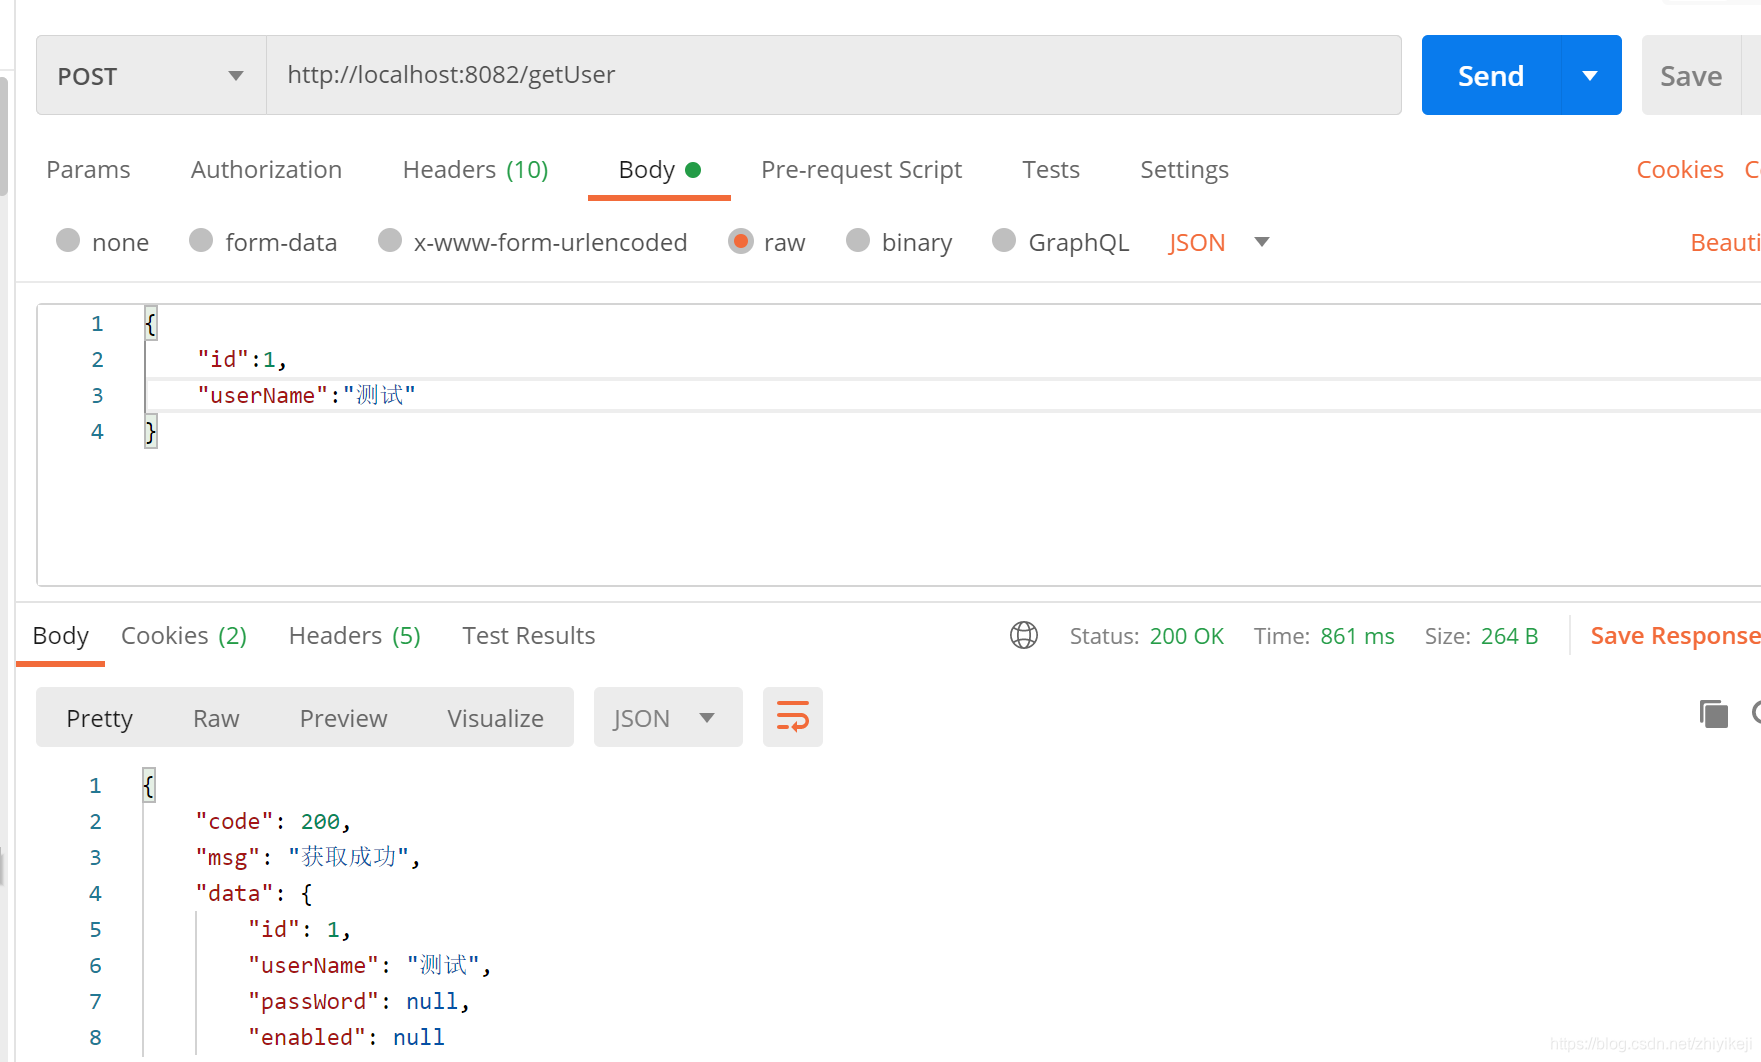Copy response using the copy icon

(x=1713, y=714)
